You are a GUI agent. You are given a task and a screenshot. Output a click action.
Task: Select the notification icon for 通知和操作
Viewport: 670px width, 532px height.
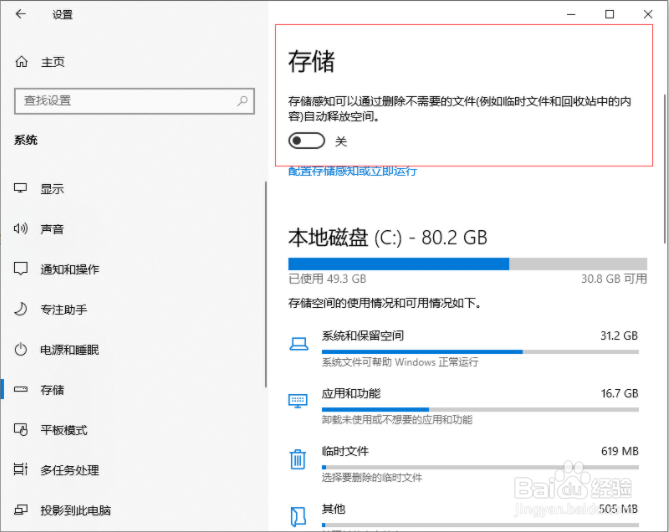pos(21,269)
